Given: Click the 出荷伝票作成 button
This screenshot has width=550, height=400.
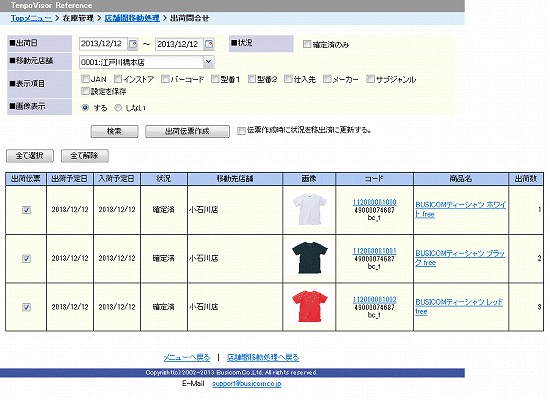Looking at the screenshot, I should [187, 131].
